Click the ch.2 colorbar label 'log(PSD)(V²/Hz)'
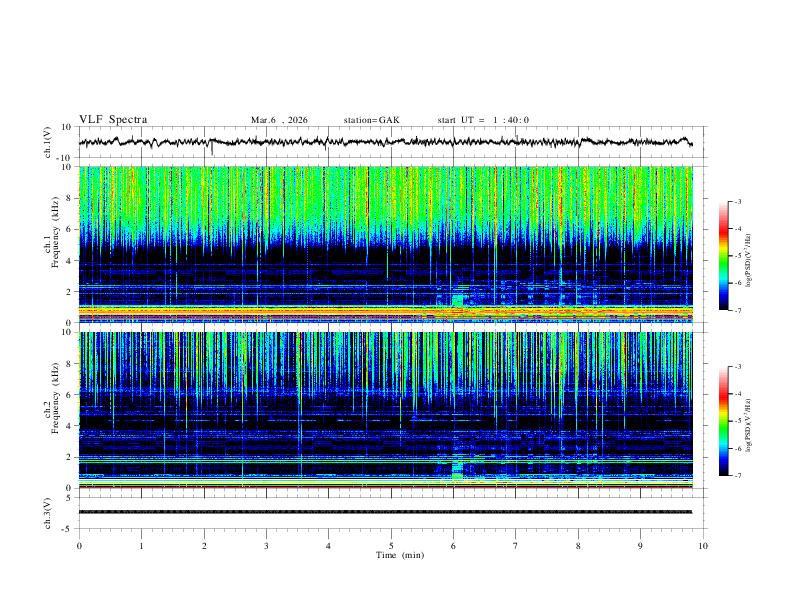792x612 pixels. click(749, 425)
